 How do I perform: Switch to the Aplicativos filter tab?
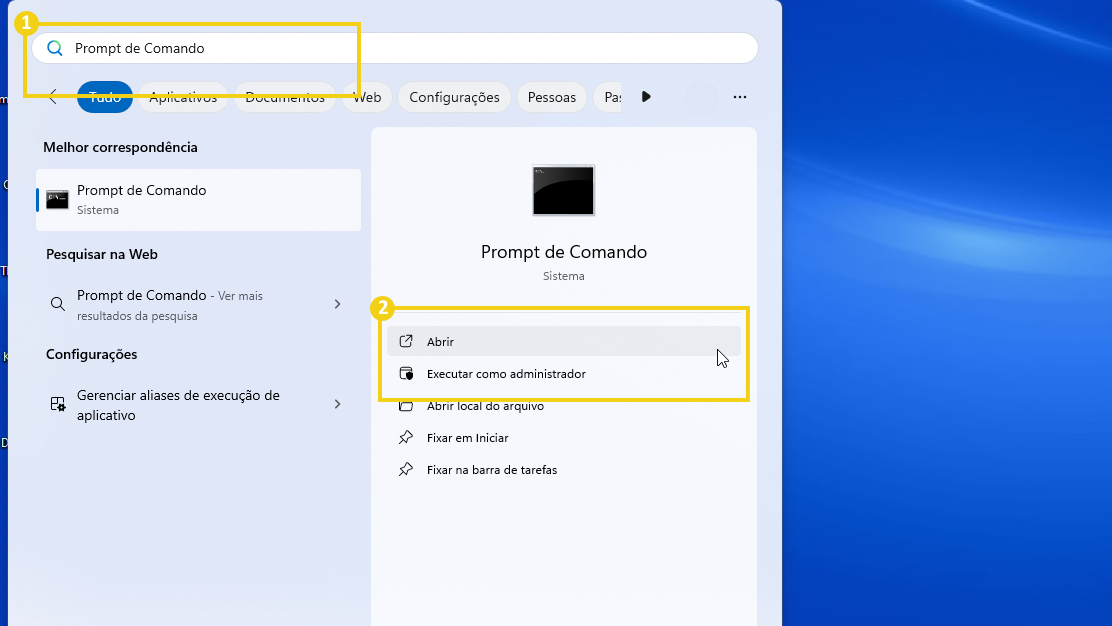point(183,97)
